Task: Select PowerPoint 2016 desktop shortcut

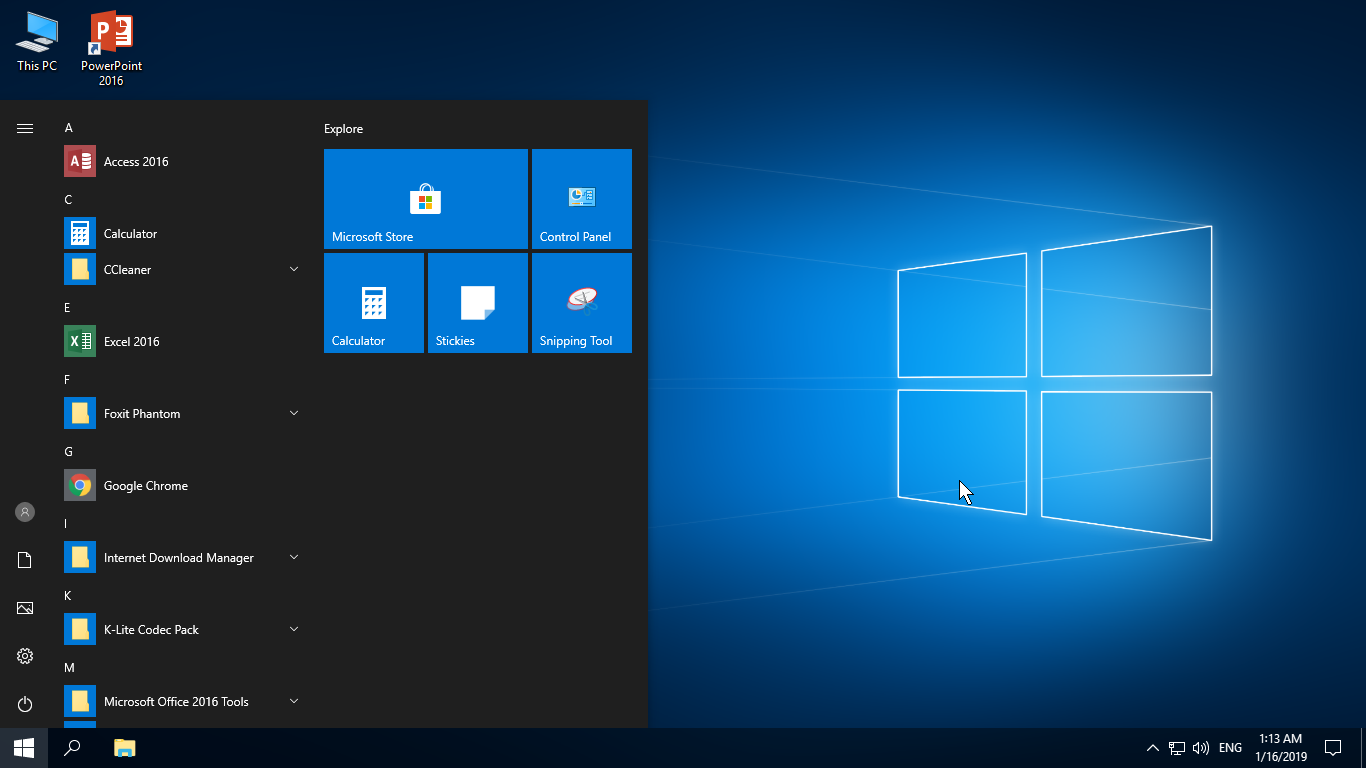Action: (x=111, y=50)
